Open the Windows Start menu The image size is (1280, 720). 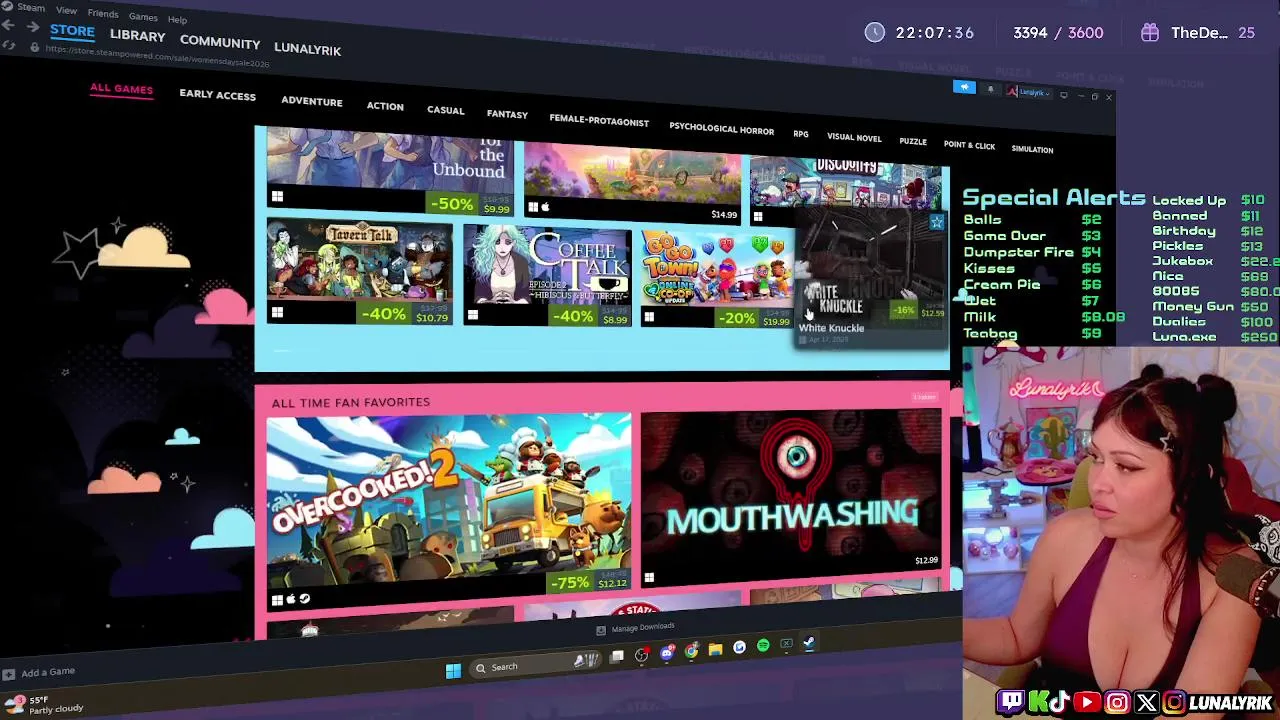[453, 670]
